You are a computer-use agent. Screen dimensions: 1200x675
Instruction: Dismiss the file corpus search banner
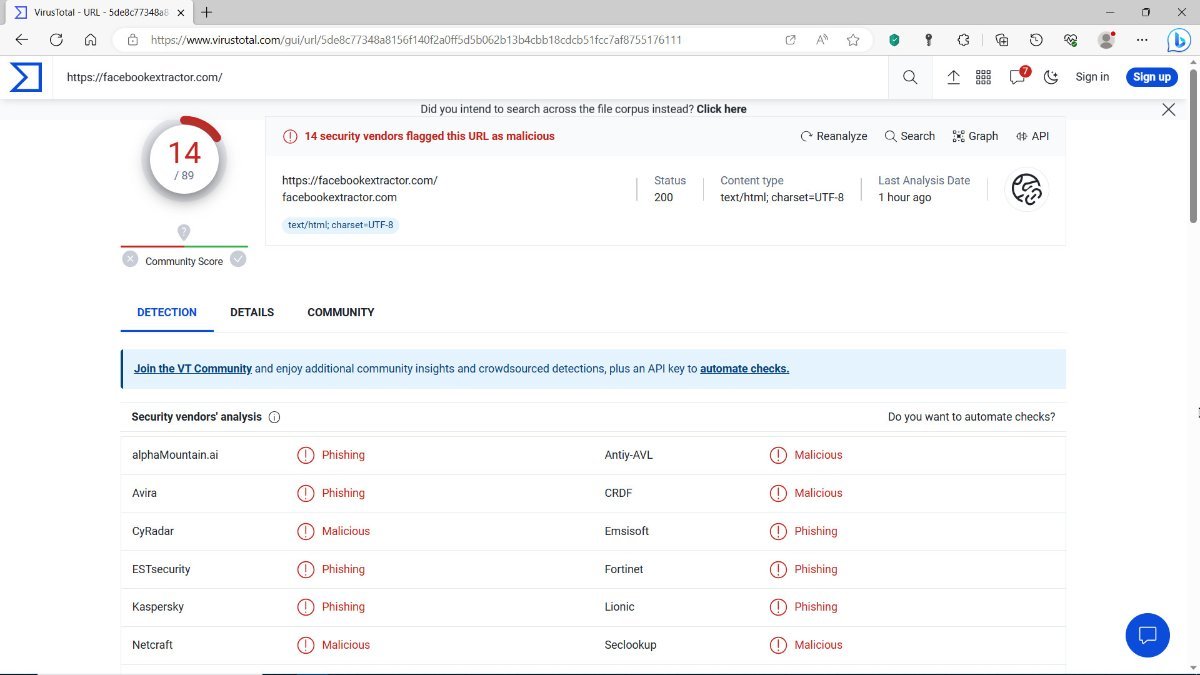[1168, 109]
